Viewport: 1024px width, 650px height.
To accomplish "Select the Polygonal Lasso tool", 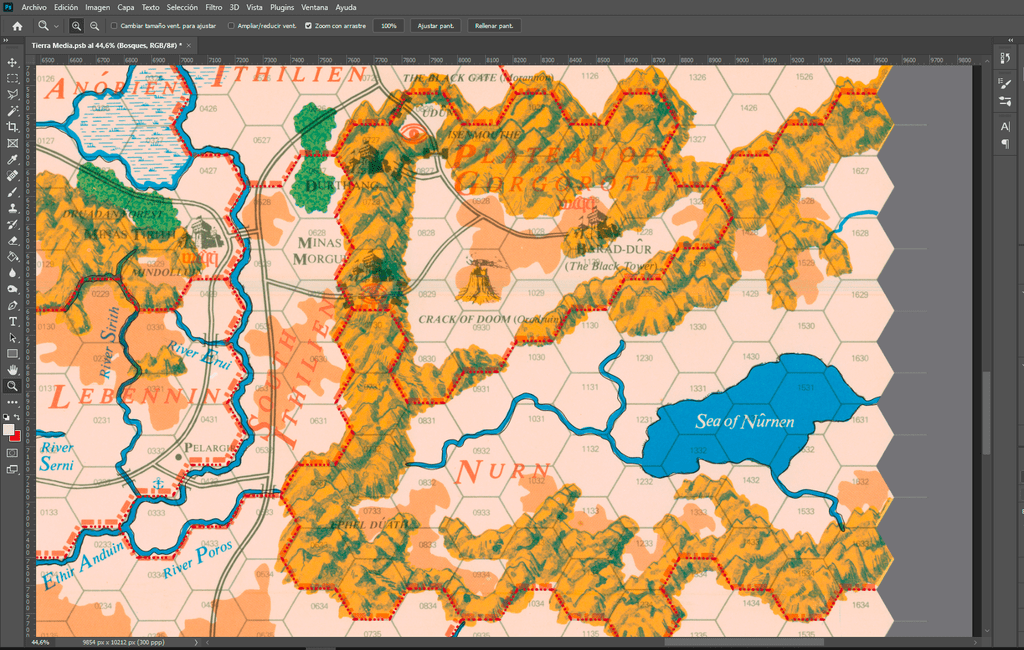I will click(12, 95).
